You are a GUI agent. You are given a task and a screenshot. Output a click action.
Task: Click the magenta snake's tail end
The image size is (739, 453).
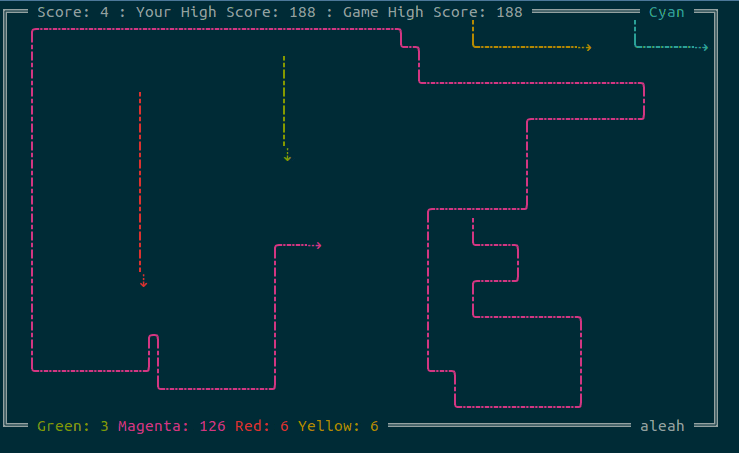473,221
